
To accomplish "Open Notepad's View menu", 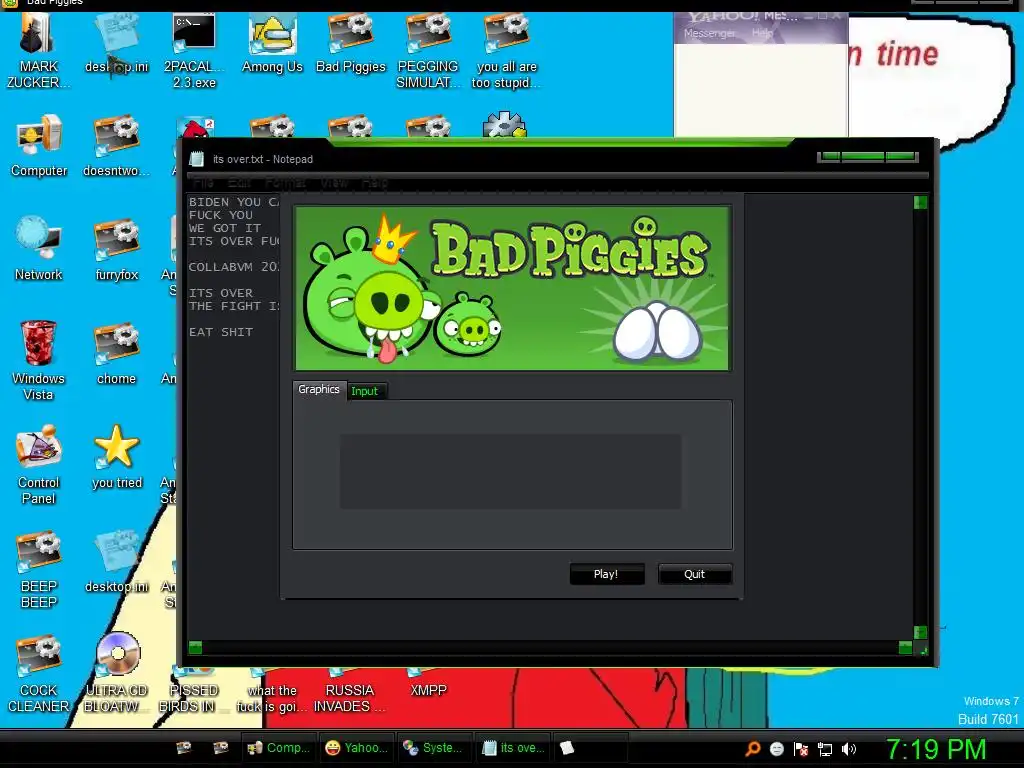I will click(334, 182).
